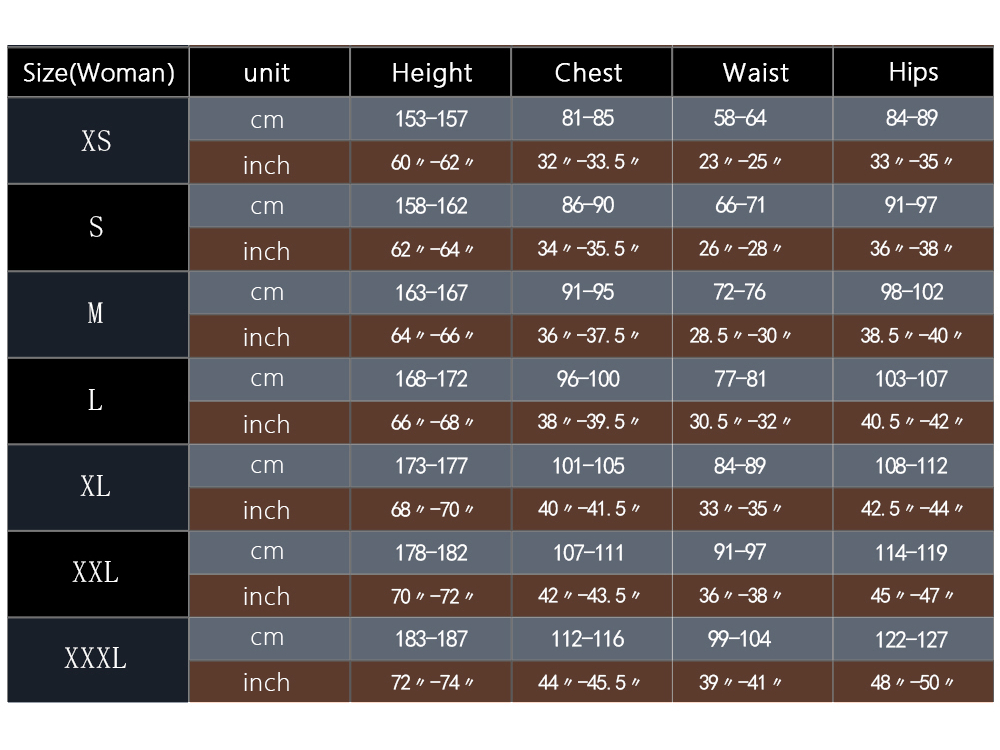Select the XXXL size label

coord(97,660)
